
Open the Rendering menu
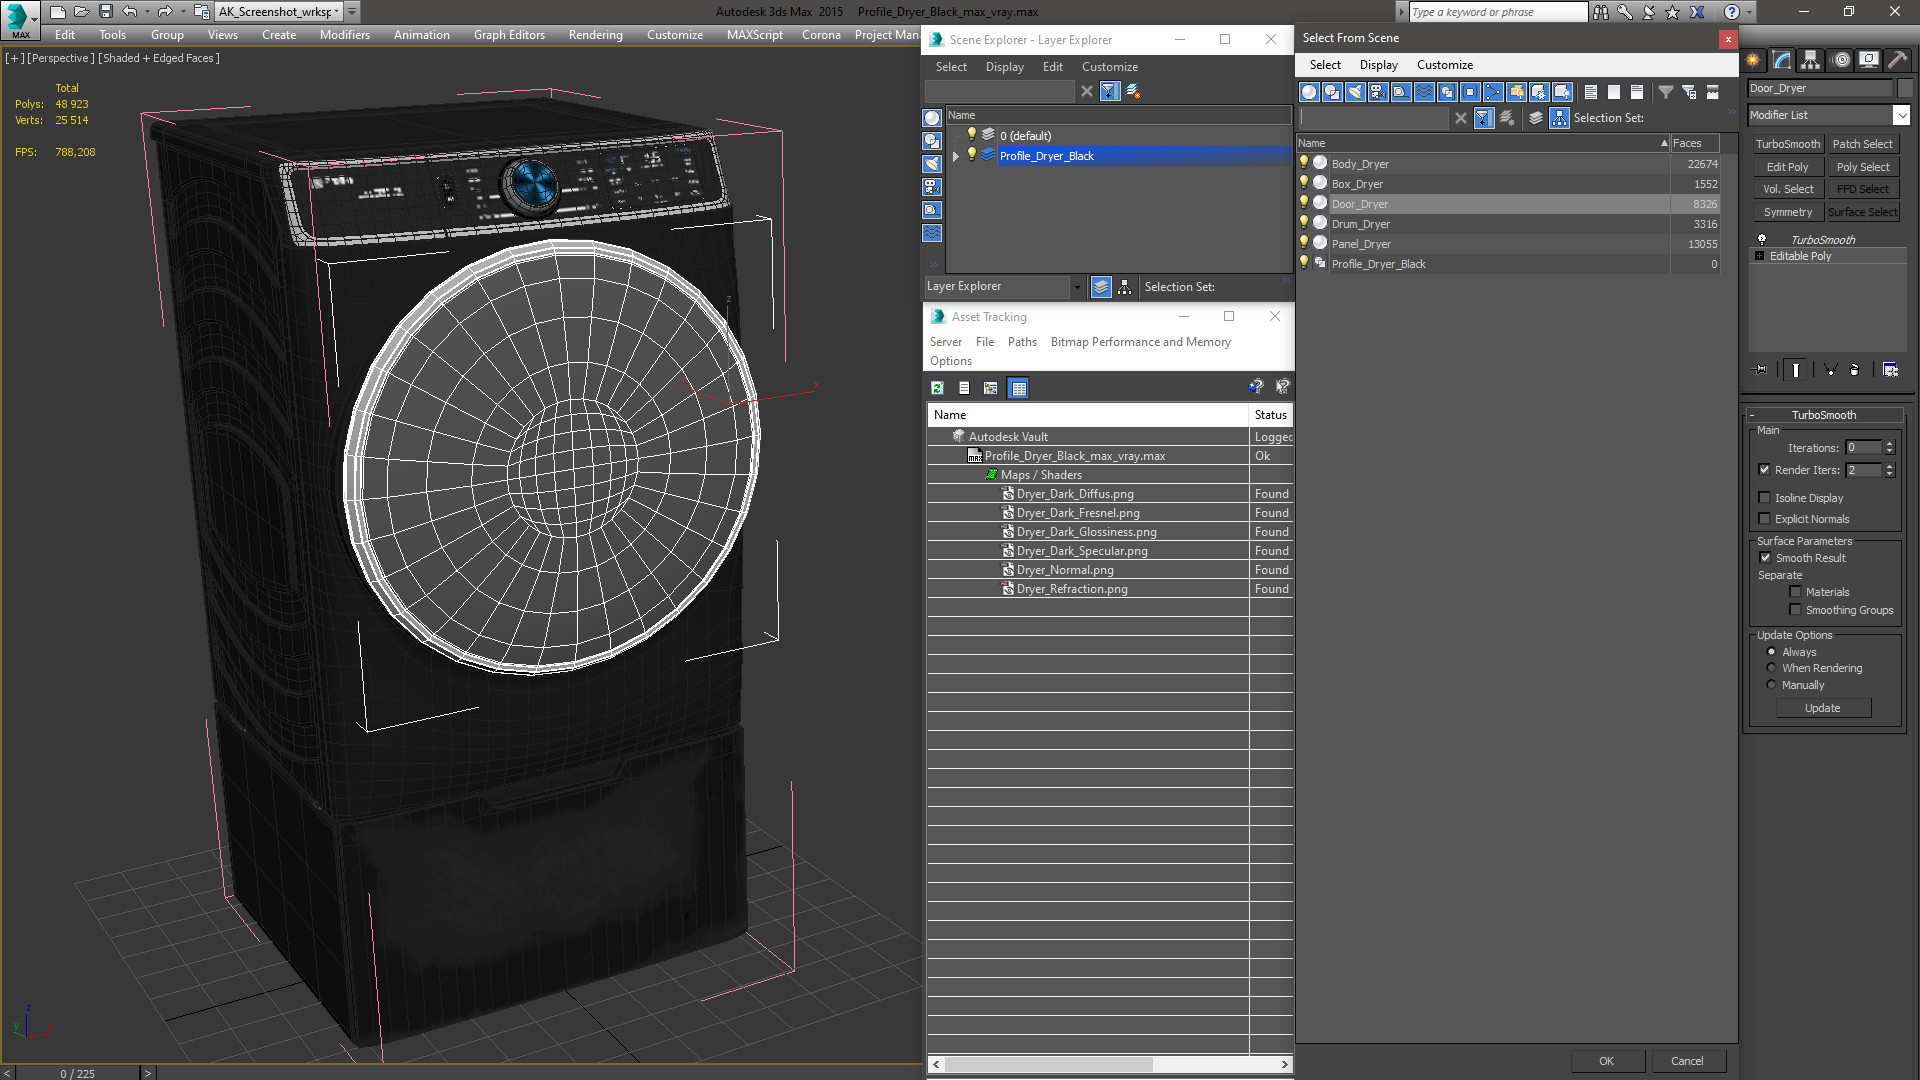pyautogui.click(x=596, y=35)
